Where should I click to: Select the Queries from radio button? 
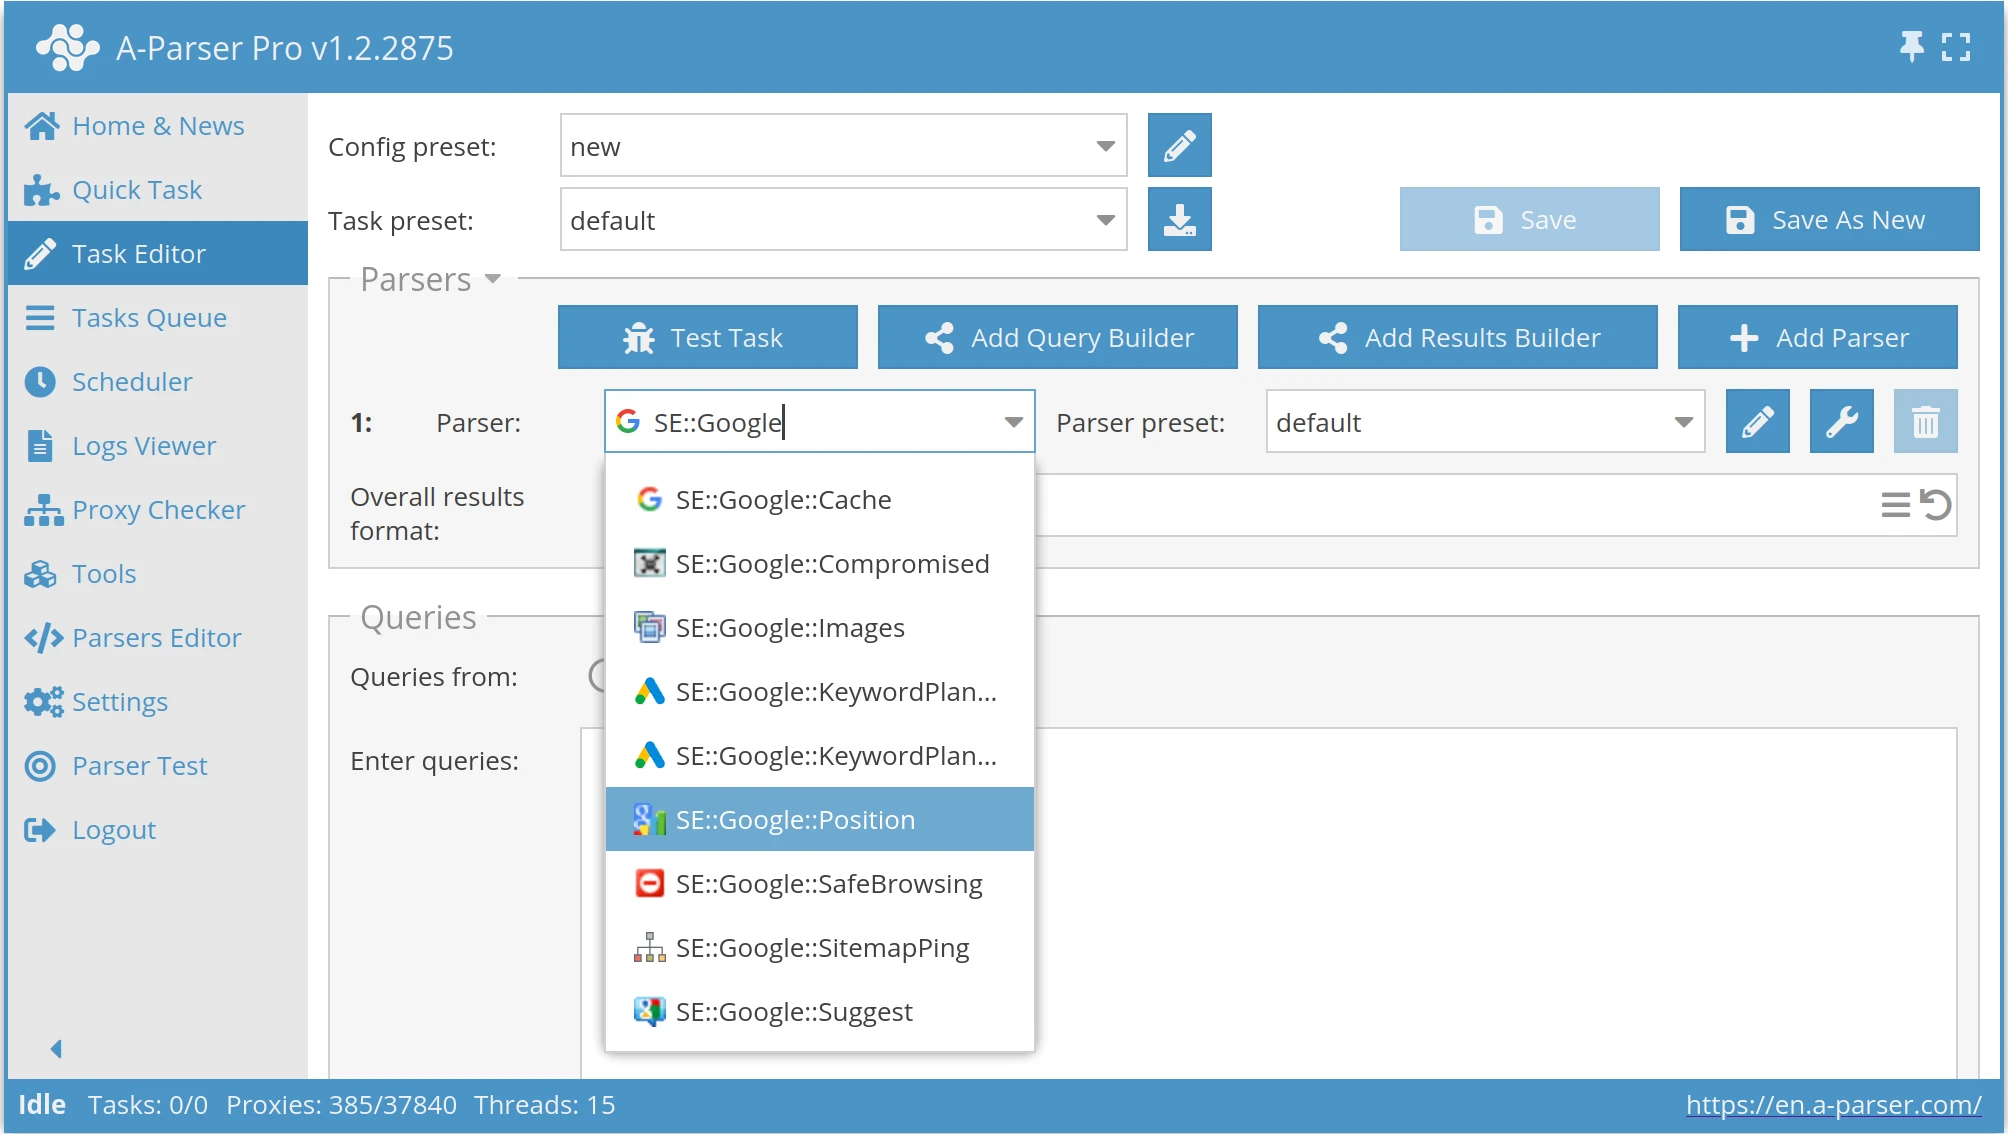(x=599, y=676)
